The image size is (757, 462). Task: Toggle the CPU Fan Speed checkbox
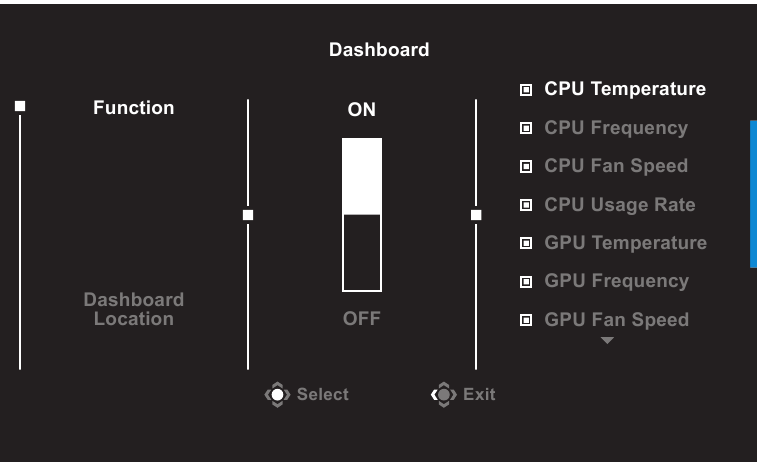[526, 166]
